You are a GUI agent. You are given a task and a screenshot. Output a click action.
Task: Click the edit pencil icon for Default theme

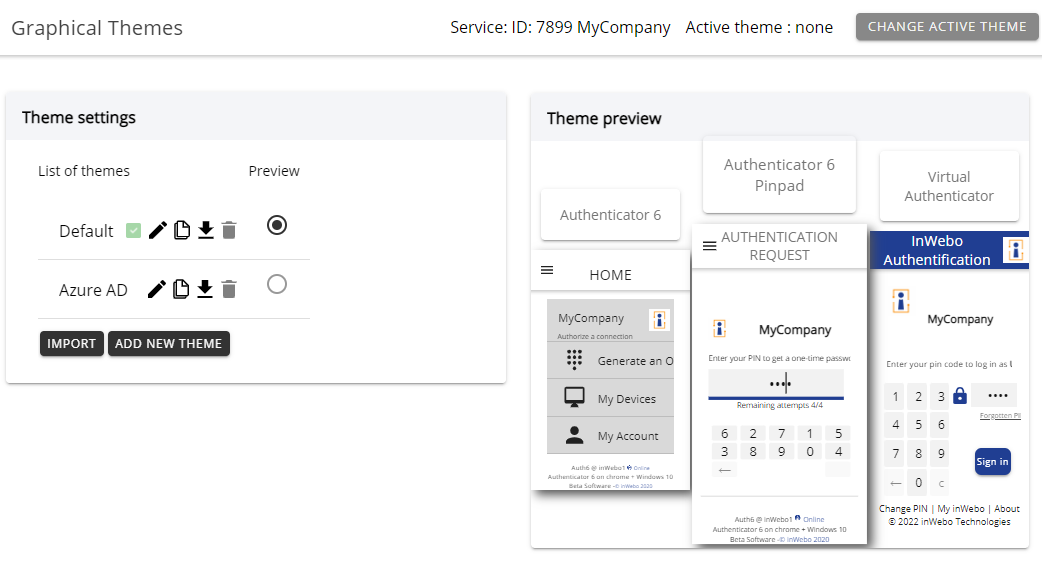click(157, 231)
